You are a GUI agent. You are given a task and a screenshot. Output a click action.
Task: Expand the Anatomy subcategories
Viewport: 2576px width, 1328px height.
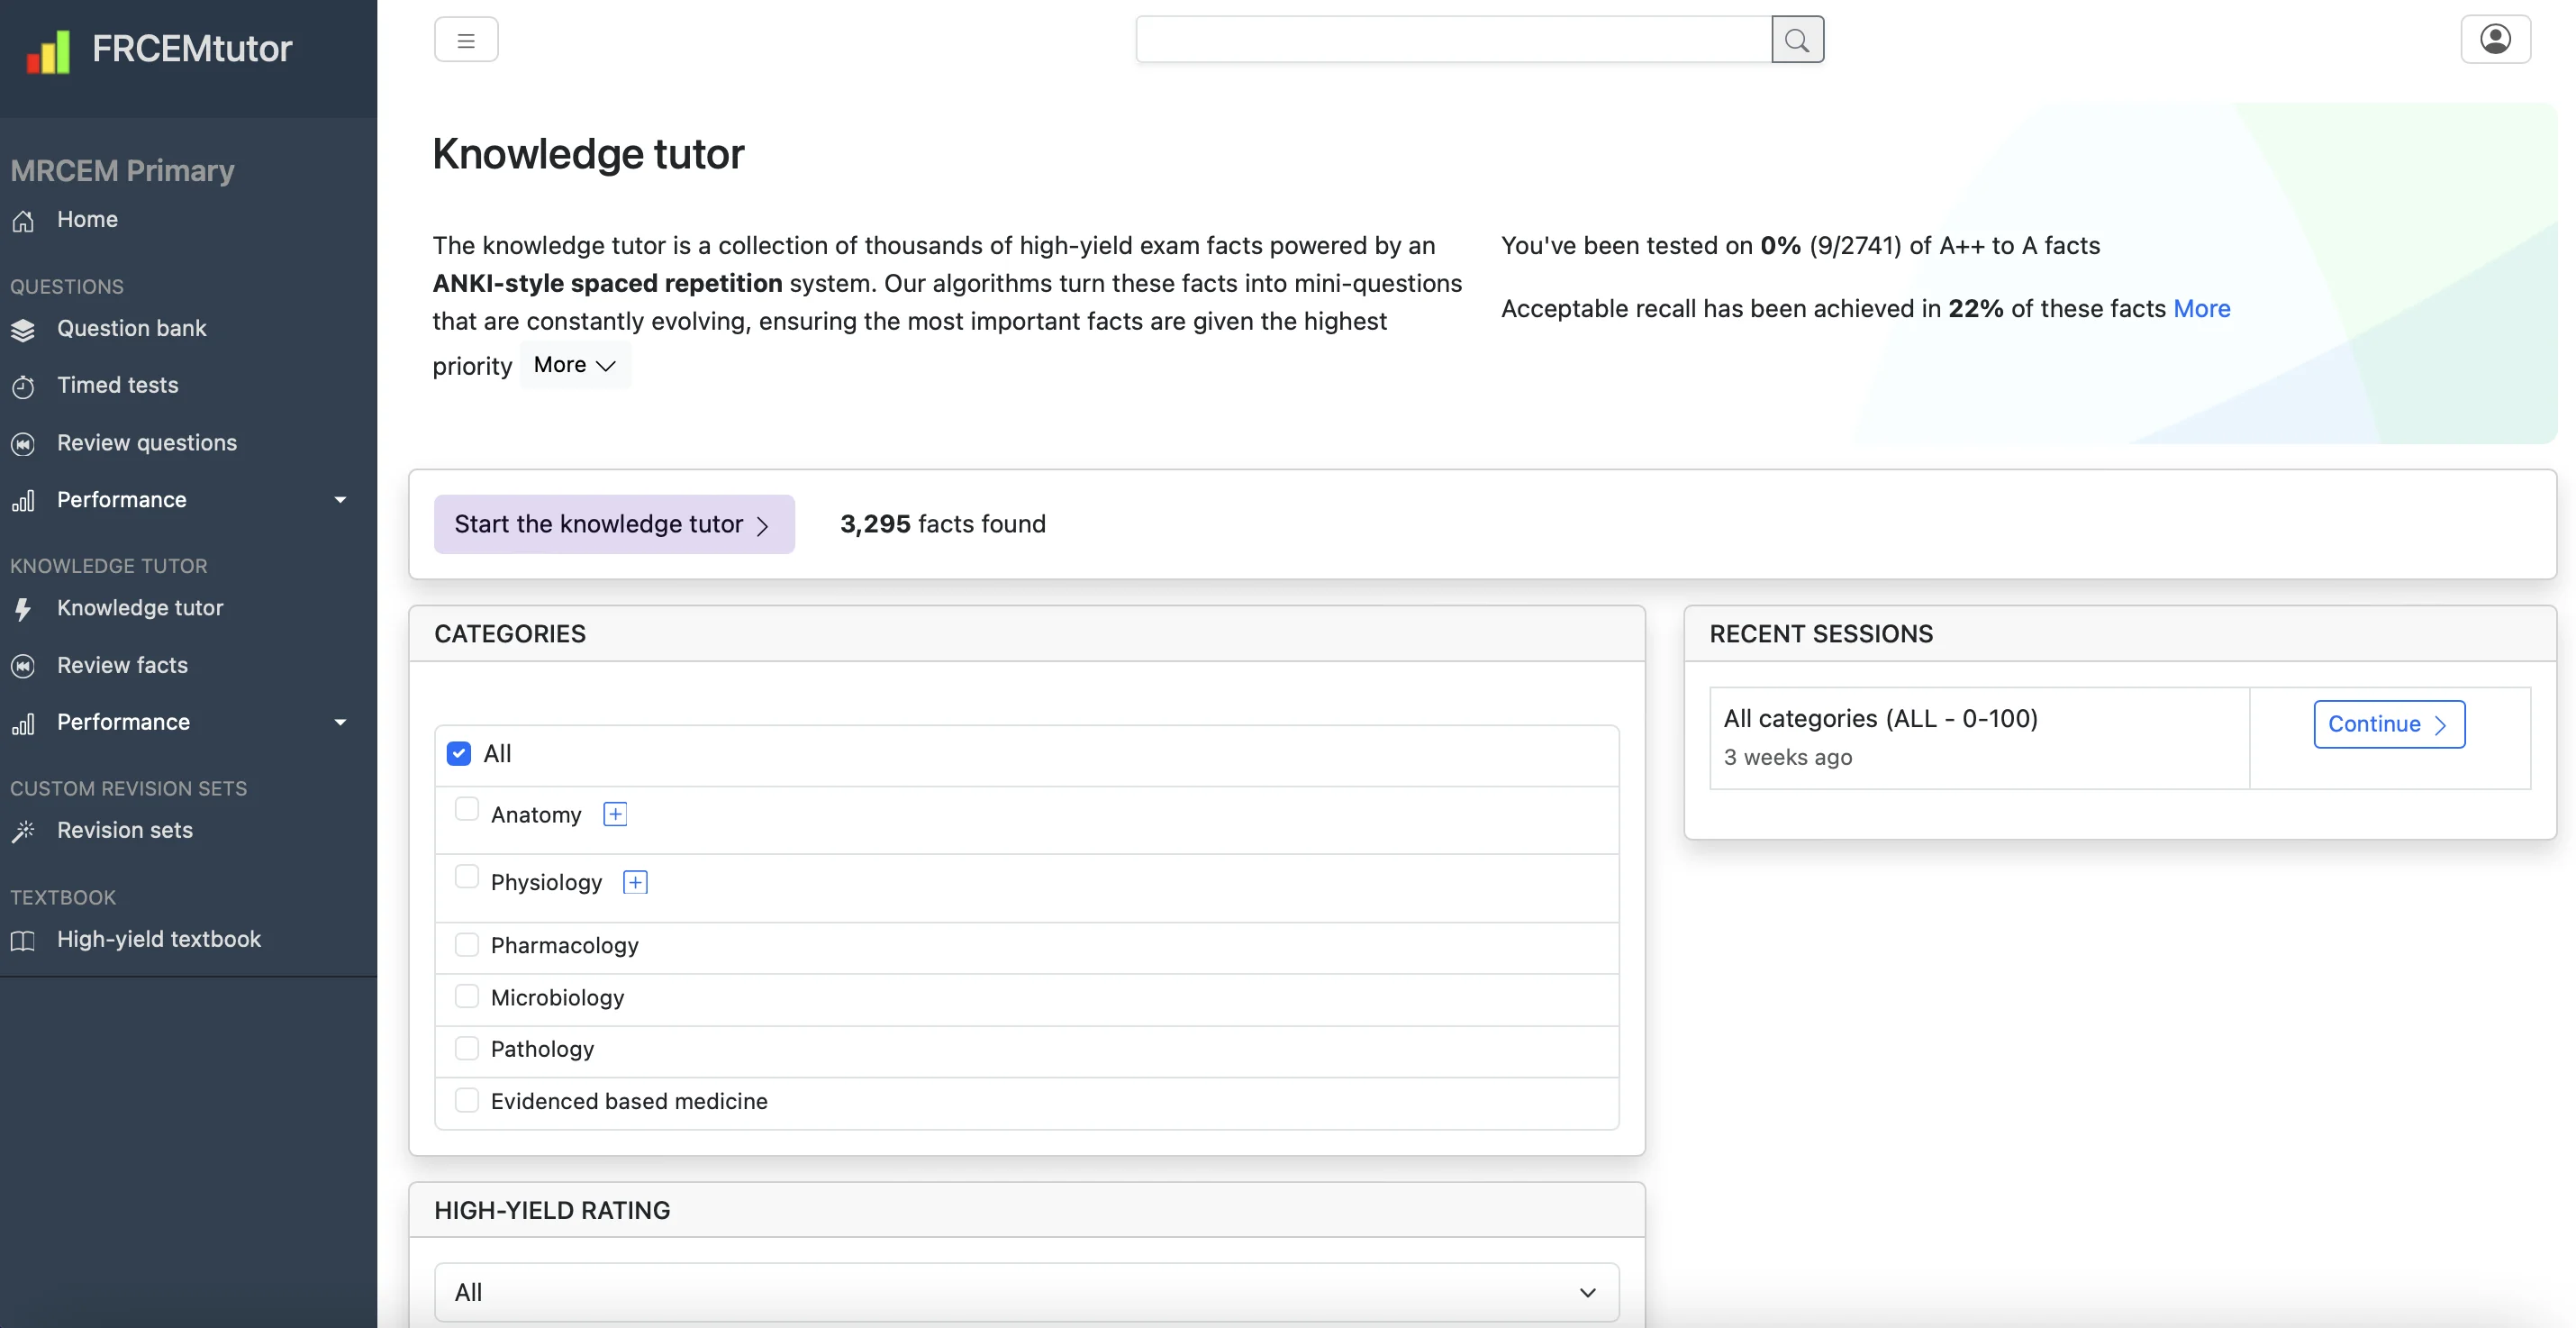[614, 813]
